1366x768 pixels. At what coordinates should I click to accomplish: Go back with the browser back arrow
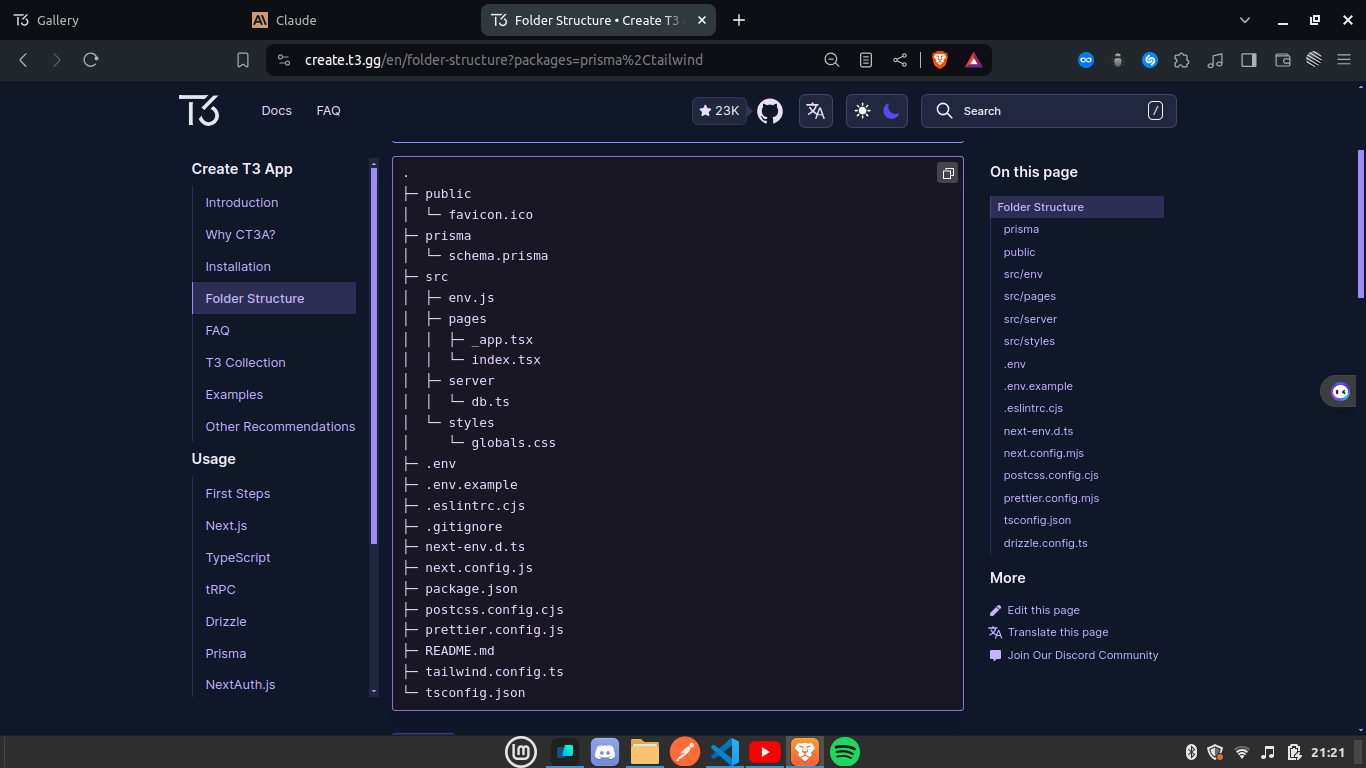(x=23, y=60)
